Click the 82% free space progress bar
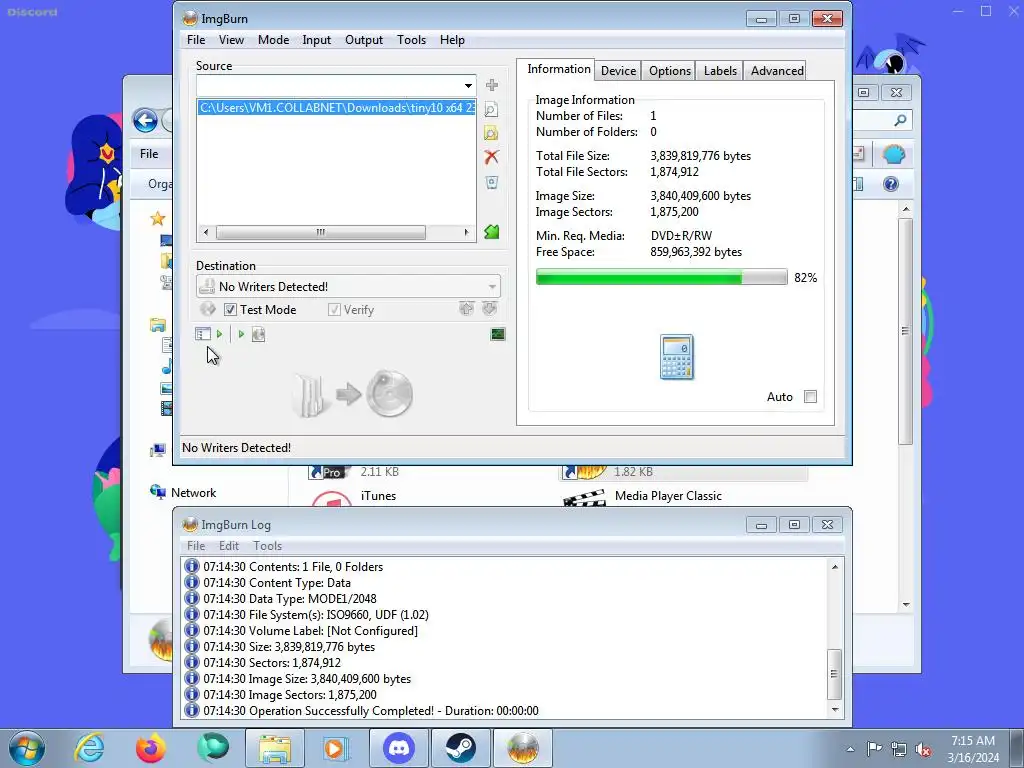The height and width of the screenshot is (768, 1024). click(662, 278)
